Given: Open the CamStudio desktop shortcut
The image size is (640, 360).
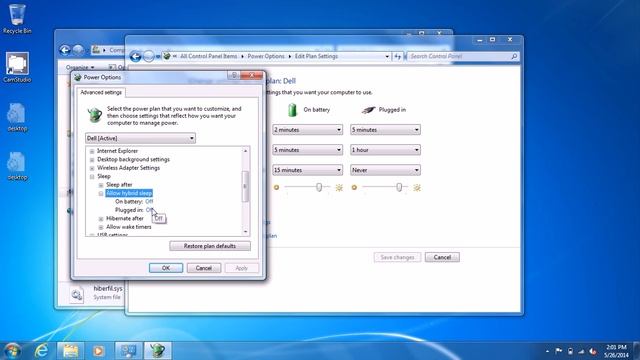Looking at the screenshot, I should click(x=17, y=67).
